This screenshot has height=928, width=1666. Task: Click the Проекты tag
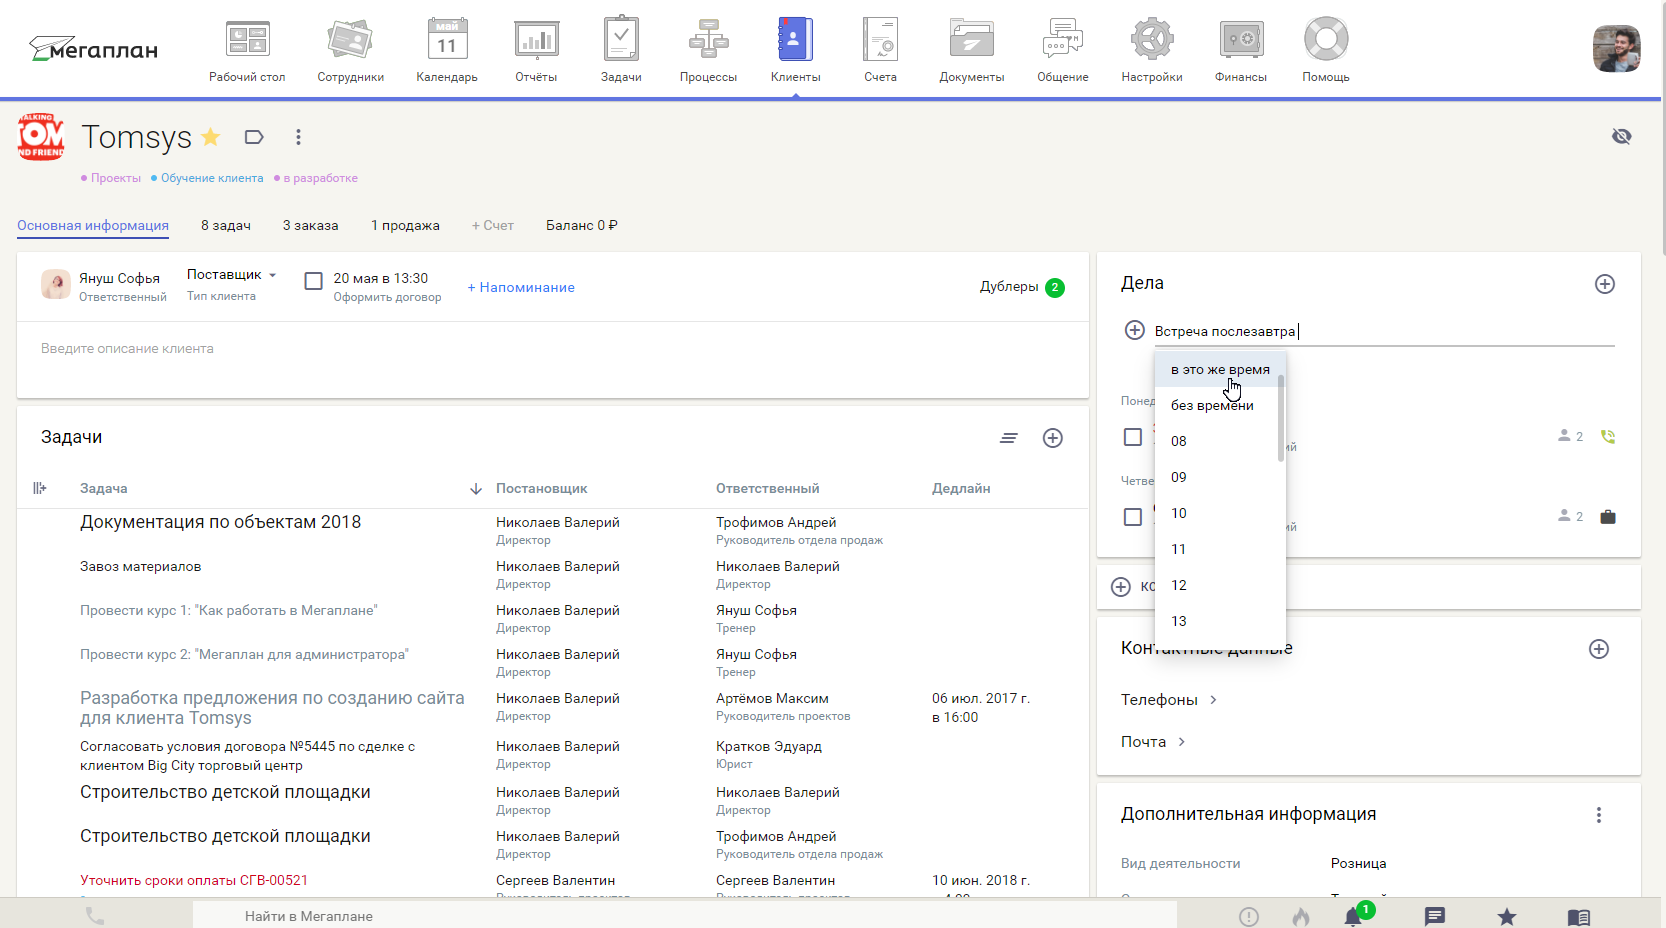tap(111, 178)
